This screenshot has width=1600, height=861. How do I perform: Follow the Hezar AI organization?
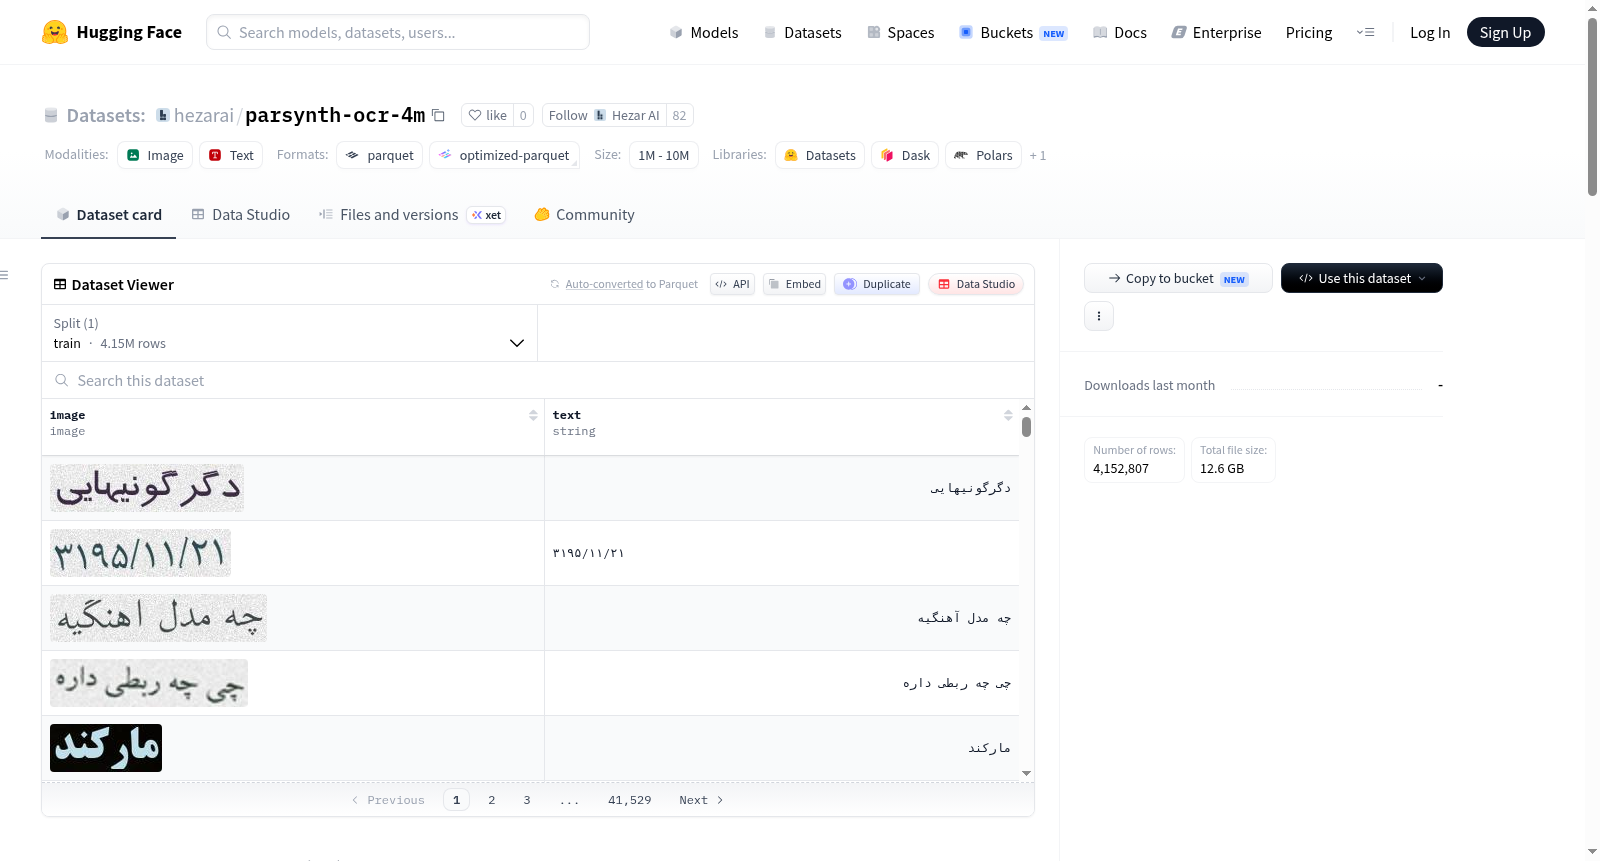(x=604, y=115)
